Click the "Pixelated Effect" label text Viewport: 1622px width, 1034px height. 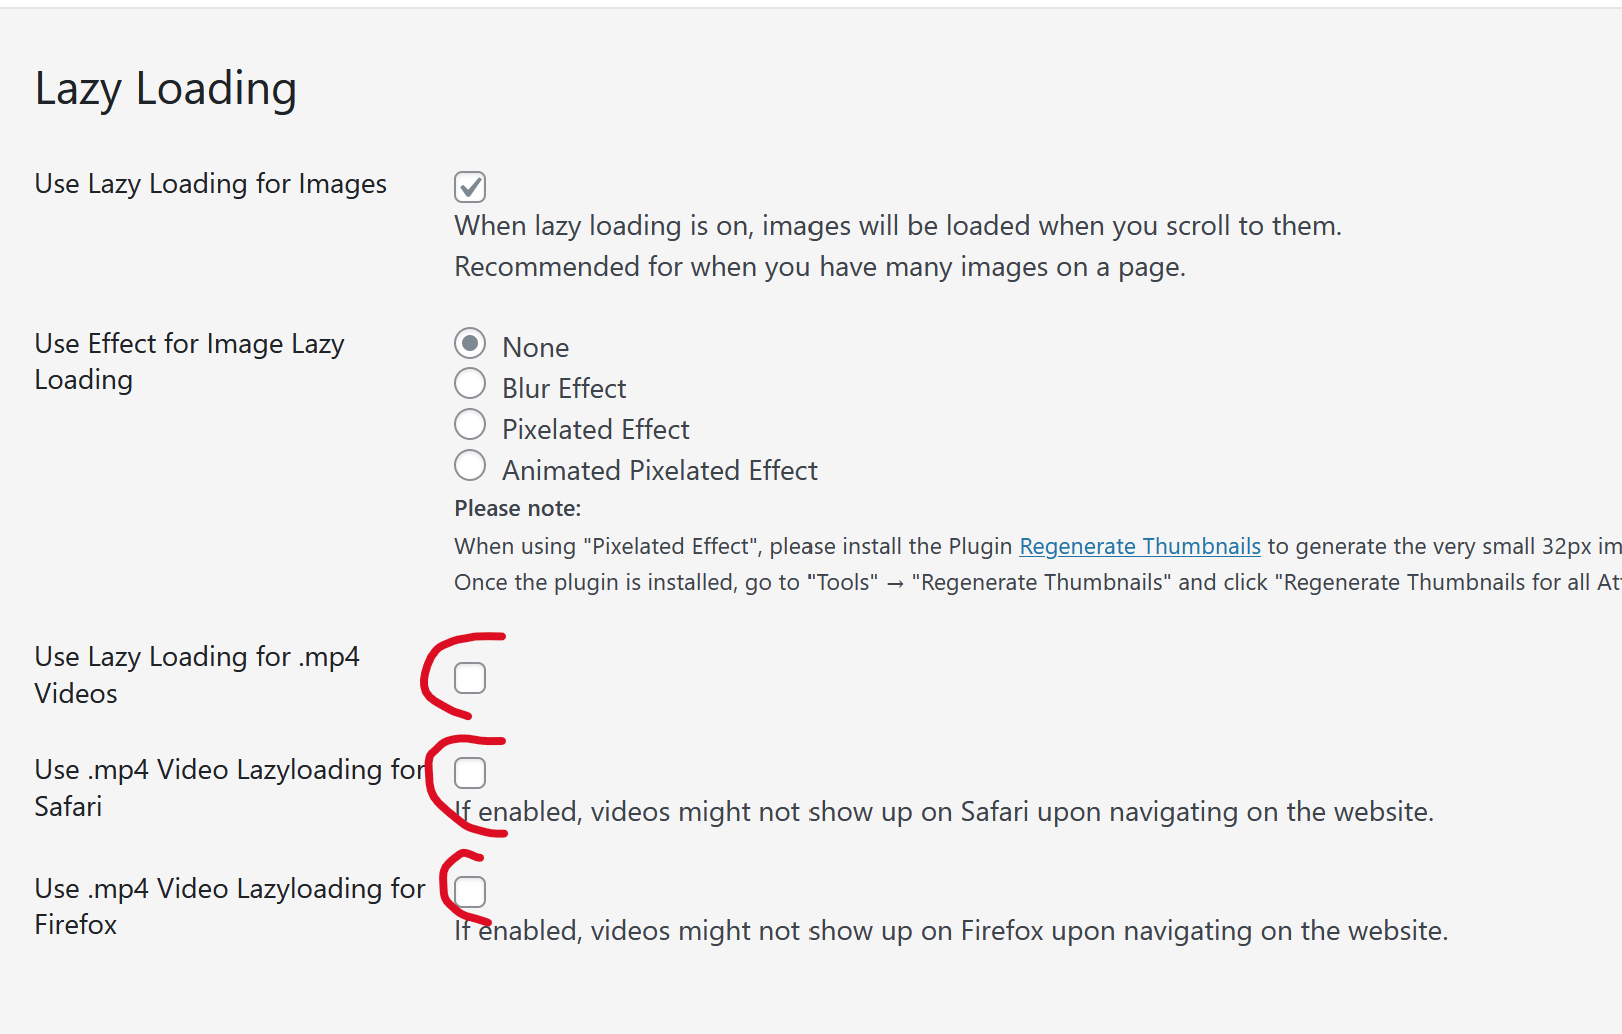point(595,430)
